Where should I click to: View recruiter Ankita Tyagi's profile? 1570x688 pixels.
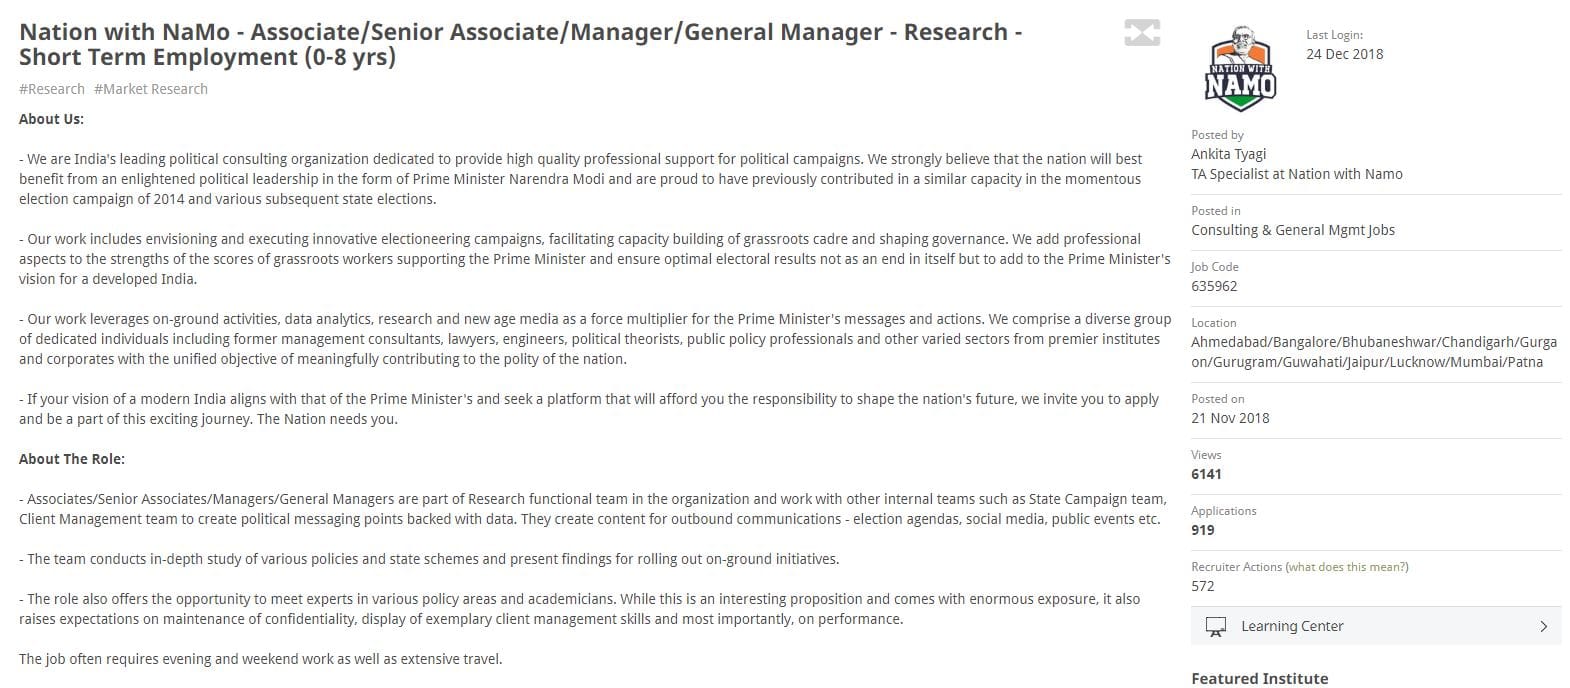click(x=1228, y=154)
